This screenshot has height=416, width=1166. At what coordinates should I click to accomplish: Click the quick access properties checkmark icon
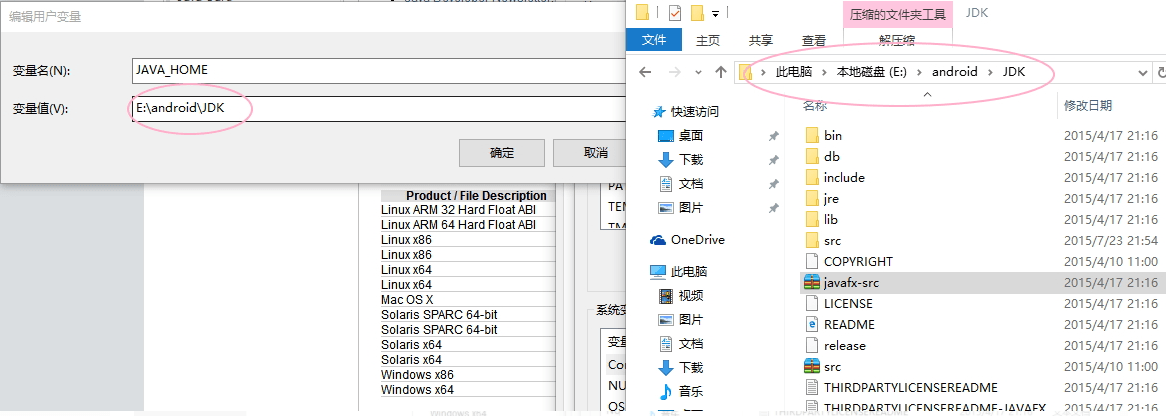[672, 13]
